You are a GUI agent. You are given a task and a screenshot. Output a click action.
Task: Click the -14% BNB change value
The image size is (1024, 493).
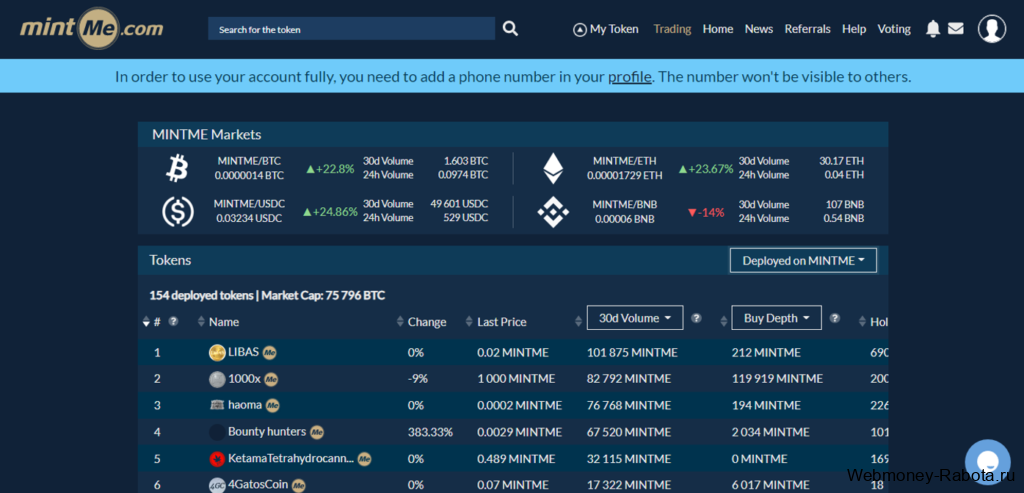(x=705, y=212)
